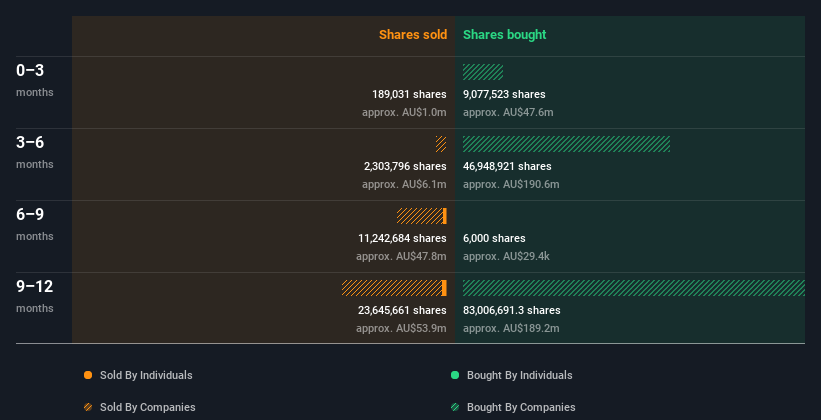The width and height of the screenshot is (821, 420).
Task: Toggle the Sold By Companies legend label
Action: pyautogui.click(x=148, y=407)
